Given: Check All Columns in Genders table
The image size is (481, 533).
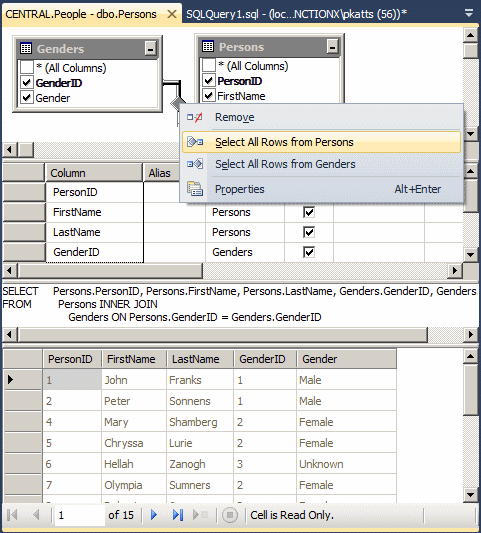Looking at the screenshot, I should (27, 68).
